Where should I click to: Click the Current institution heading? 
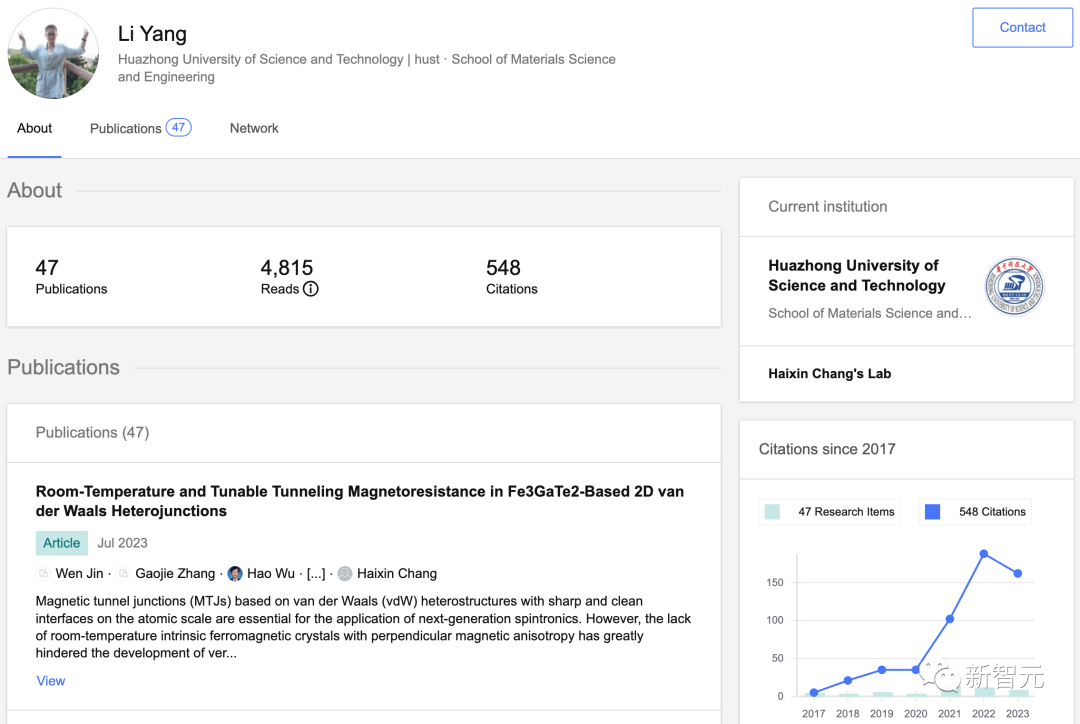pos(828,207)
